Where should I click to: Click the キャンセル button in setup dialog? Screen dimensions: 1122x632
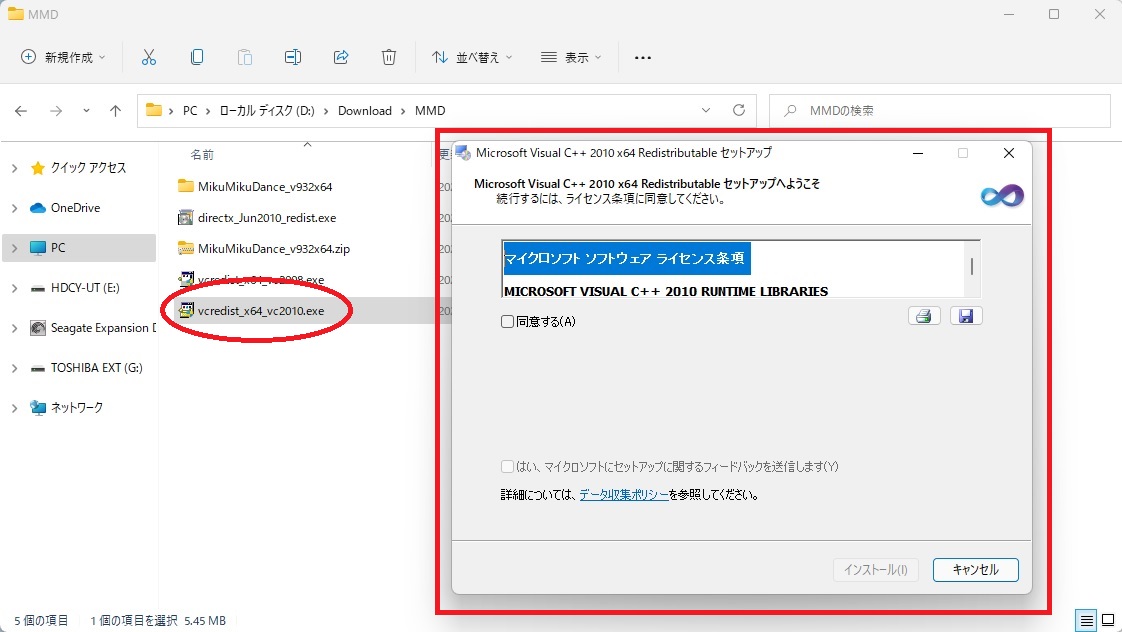(975, 570)
